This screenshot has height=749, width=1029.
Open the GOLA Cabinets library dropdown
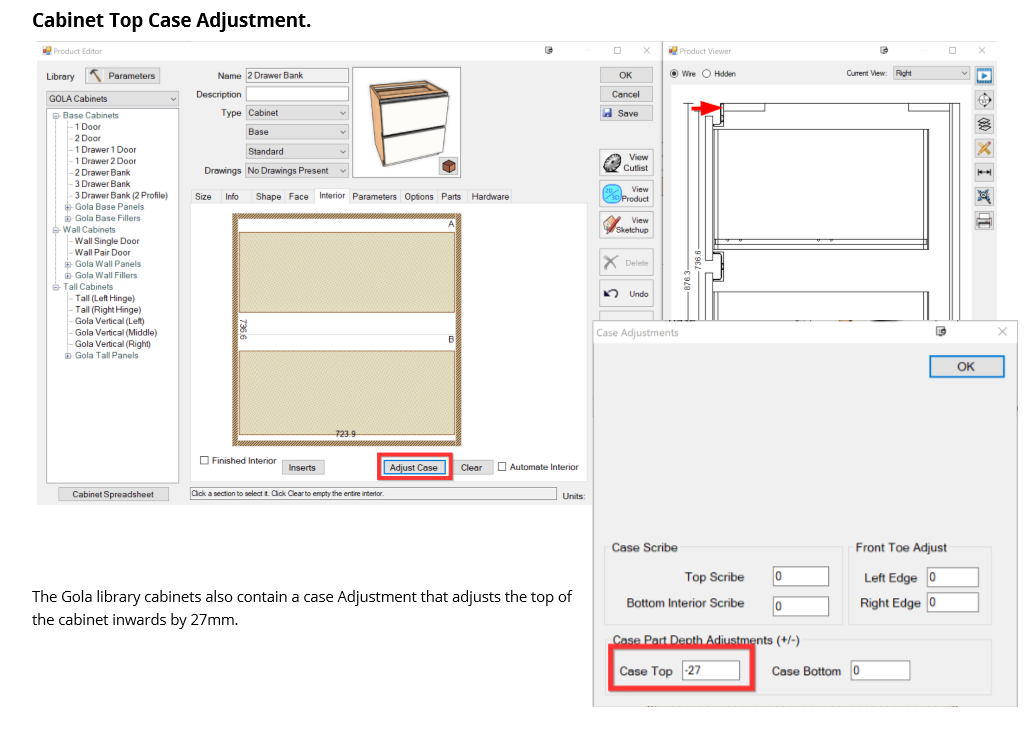(112, 99)
